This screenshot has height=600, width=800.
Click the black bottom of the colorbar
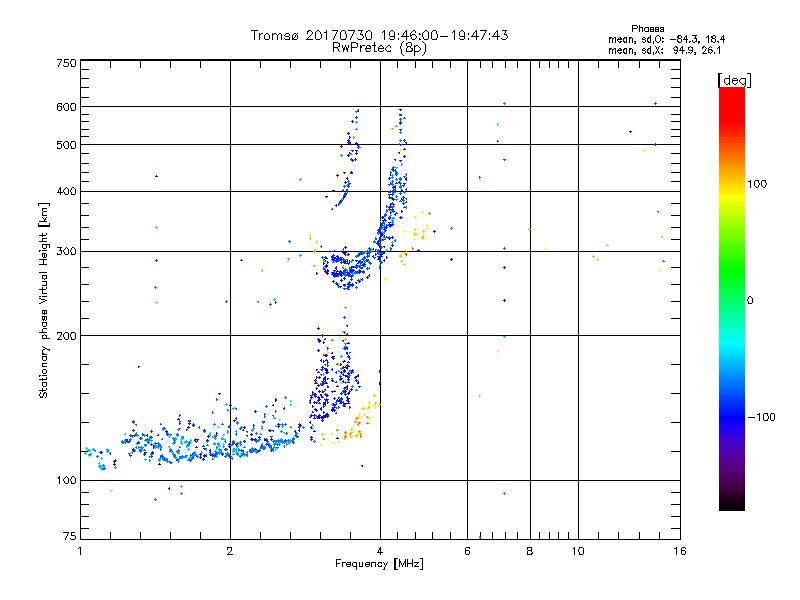click(732, 503)
